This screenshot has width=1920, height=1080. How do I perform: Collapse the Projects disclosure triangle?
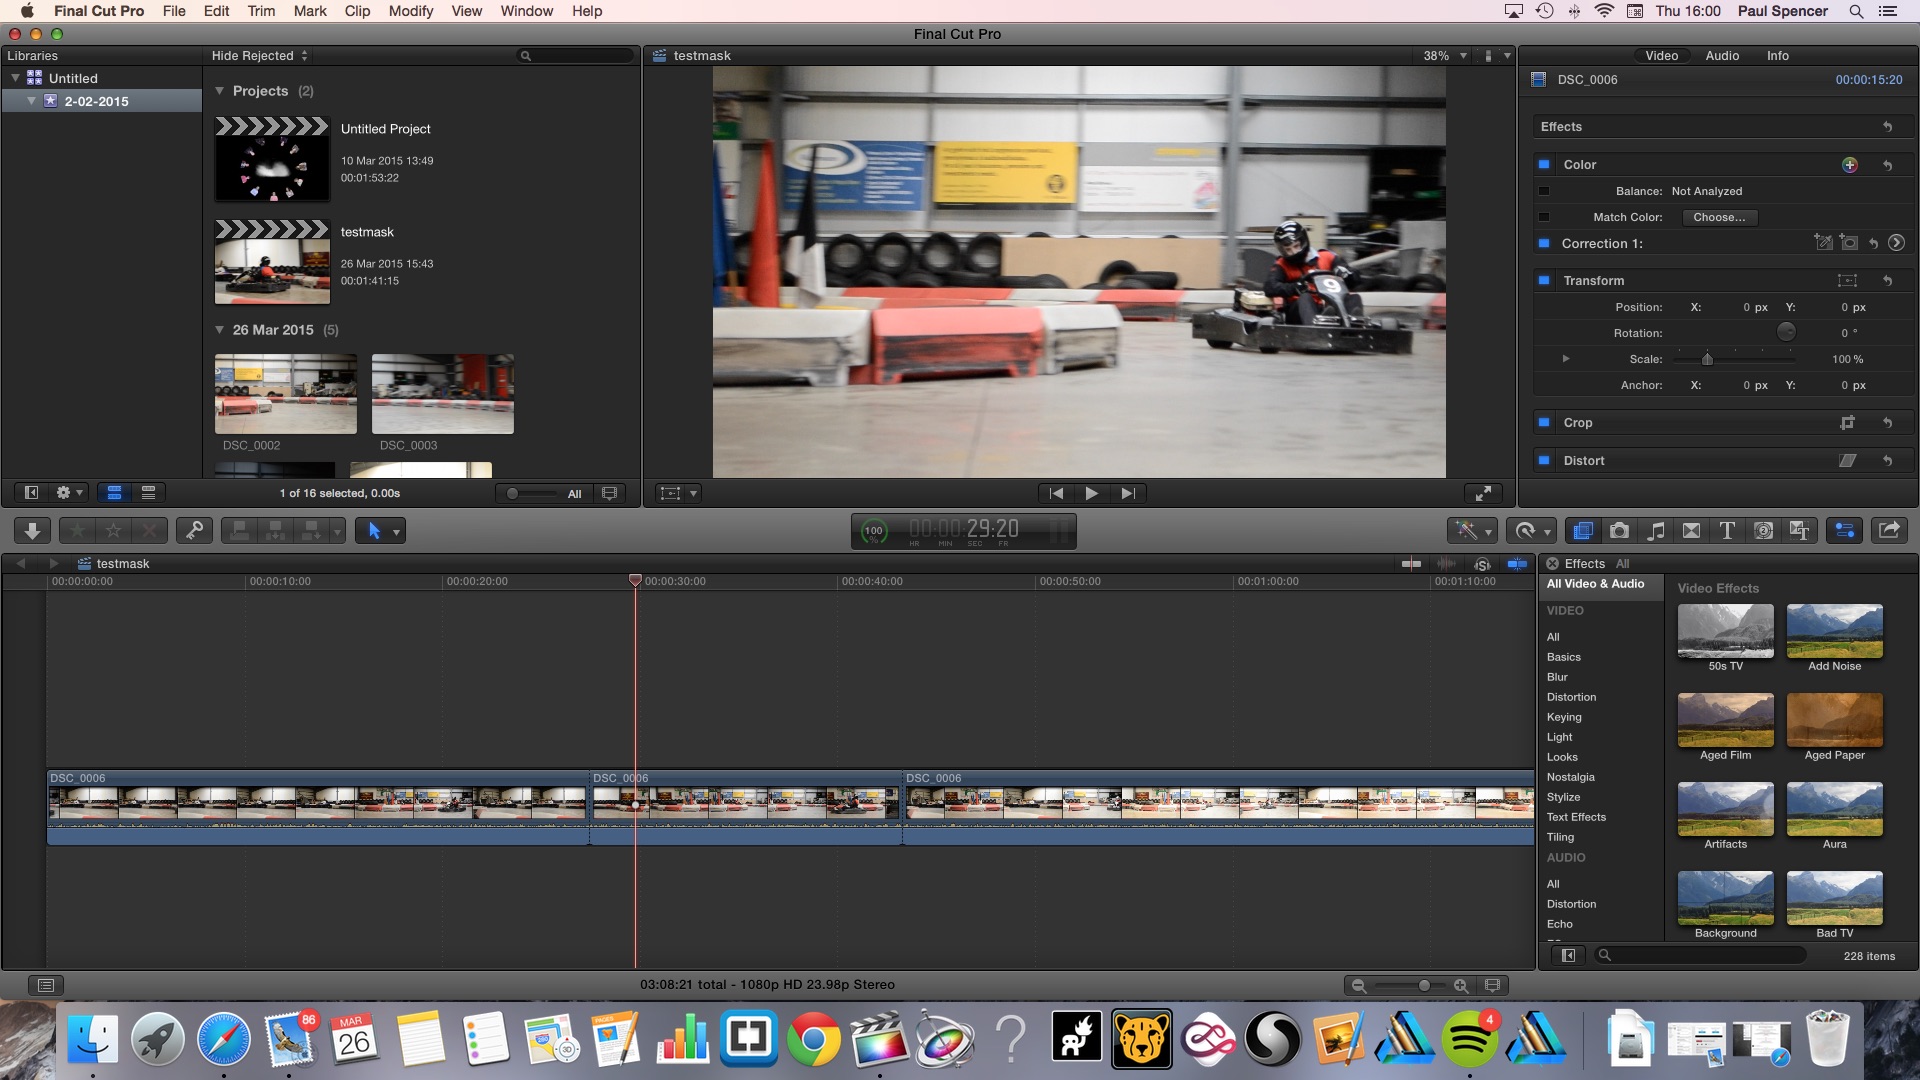pyautogui.click(x=220, y=91)
